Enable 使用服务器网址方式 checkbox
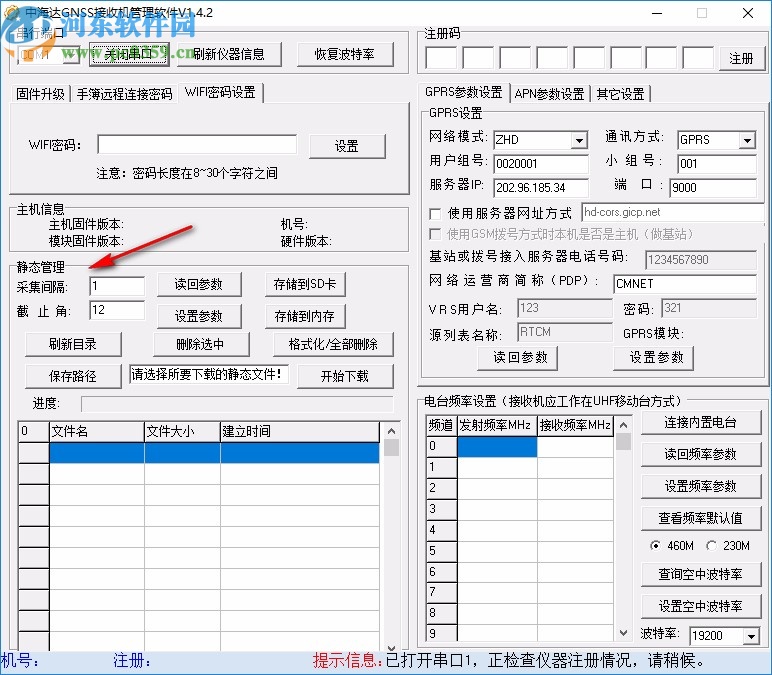The width and height of the screenshot is (772, 675). [x=435, y=214]
